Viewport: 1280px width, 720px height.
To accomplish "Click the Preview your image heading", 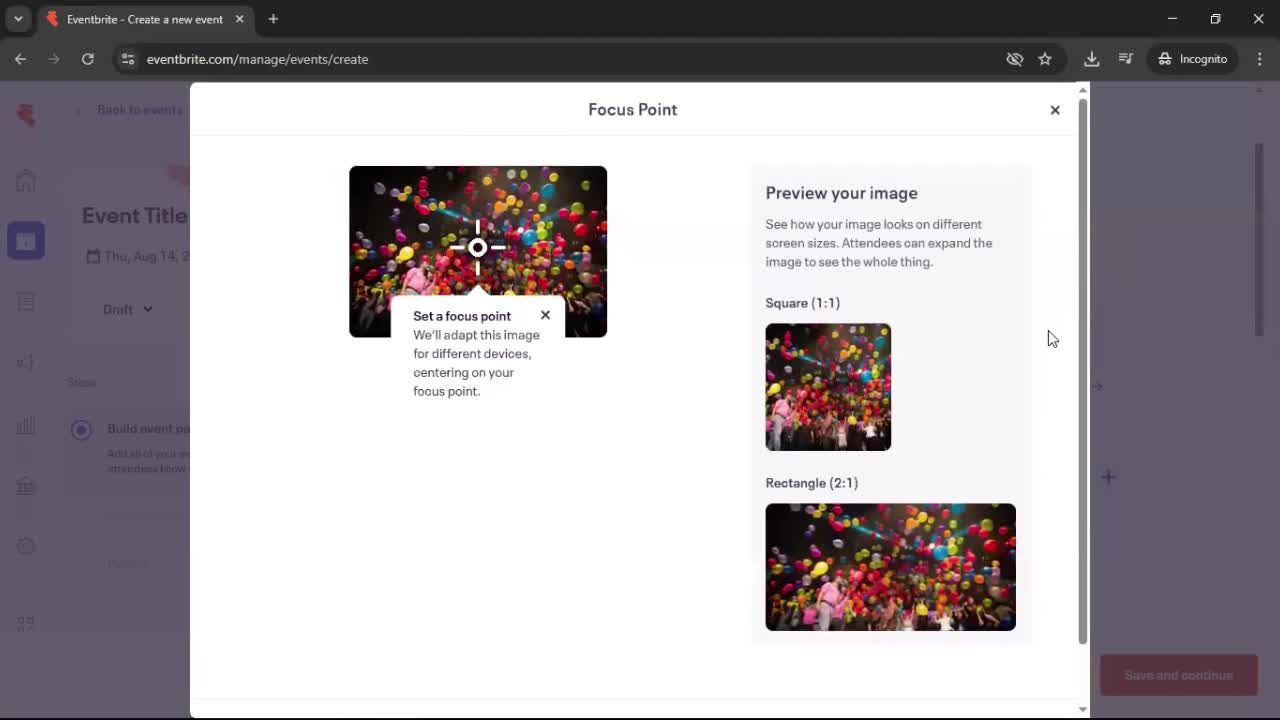I will pyautogui.click(x=841, y=193).
